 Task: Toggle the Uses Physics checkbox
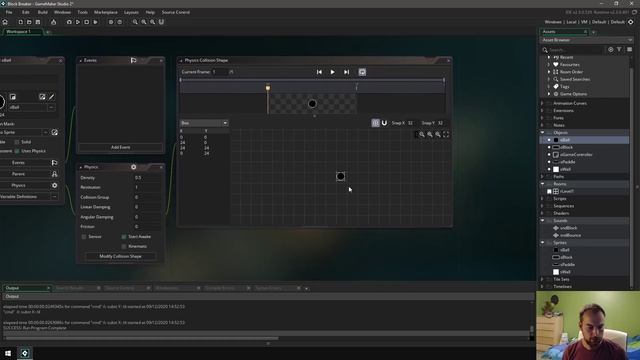[x=17, y=151]
